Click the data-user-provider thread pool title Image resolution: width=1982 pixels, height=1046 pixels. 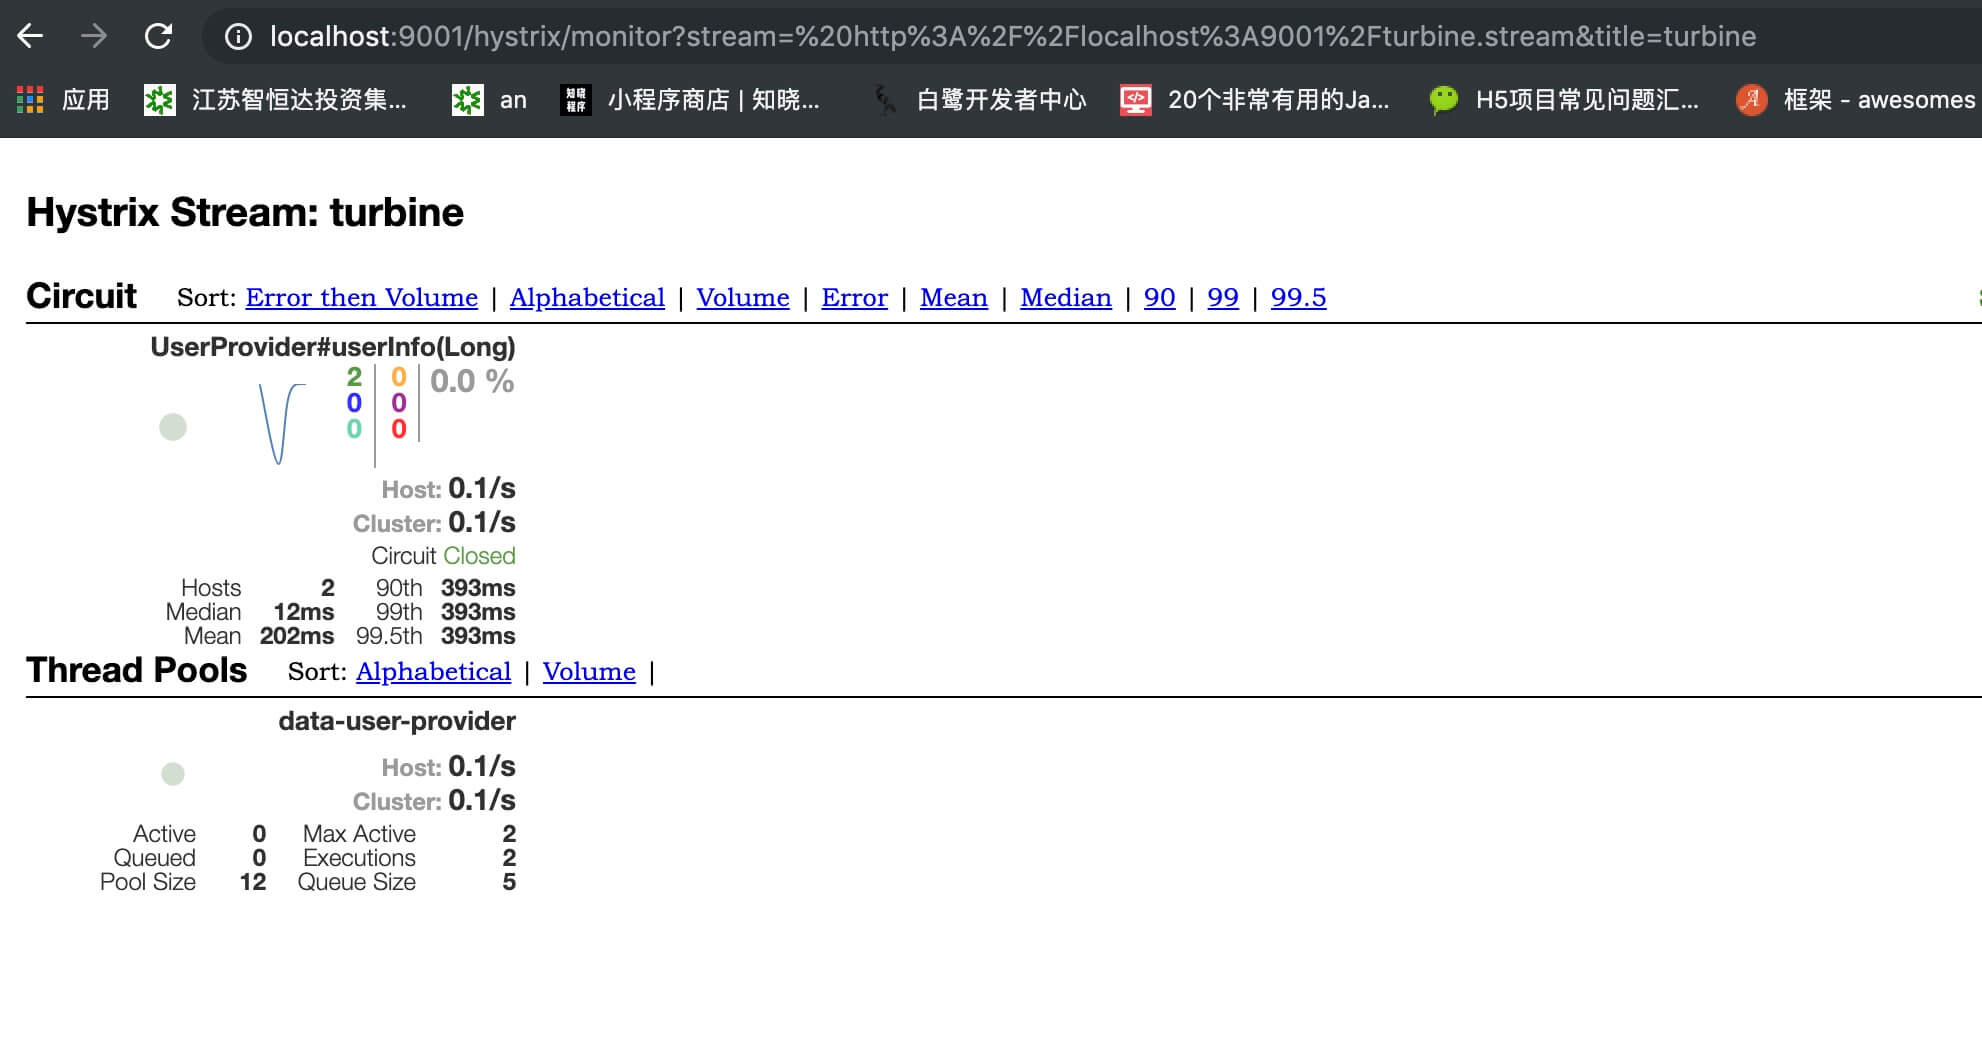[397, 721]
